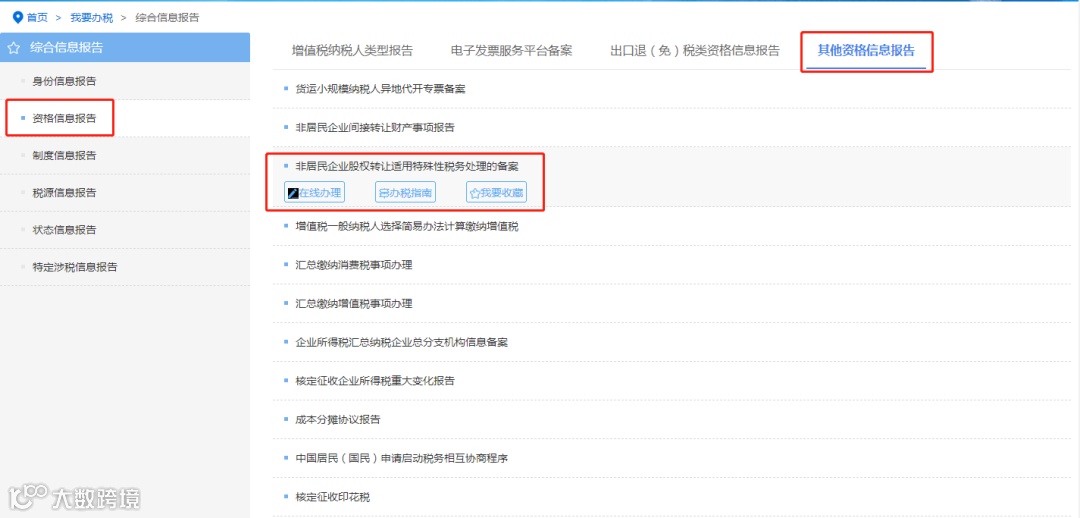This screenshot has height=518, width=1080.
Task: Open the 我要办税 breadcrumb link
Action: click(x=92, y=18)
